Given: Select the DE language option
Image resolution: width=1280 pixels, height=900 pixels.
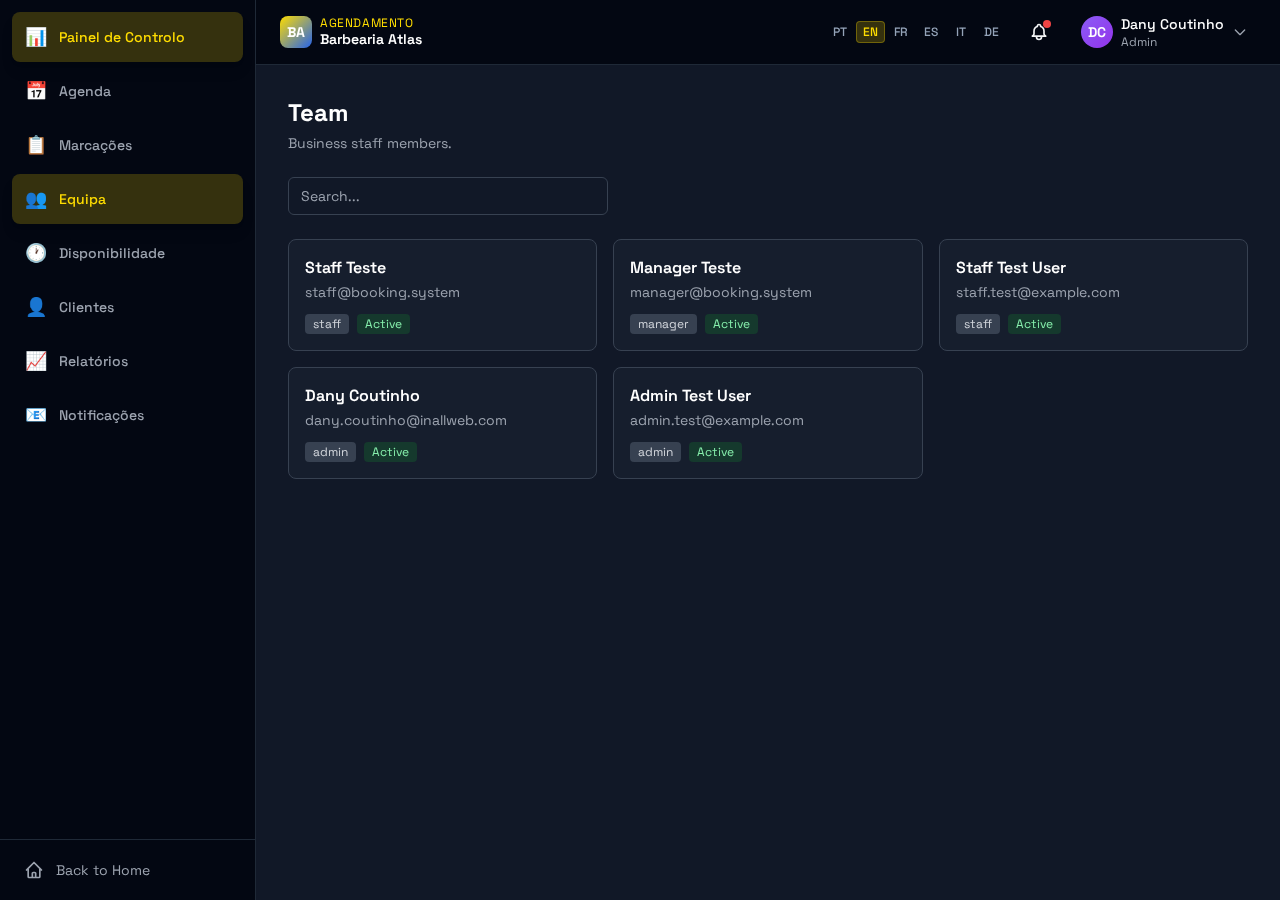Looking at the screenshot, I should click(x=991, y=32).
